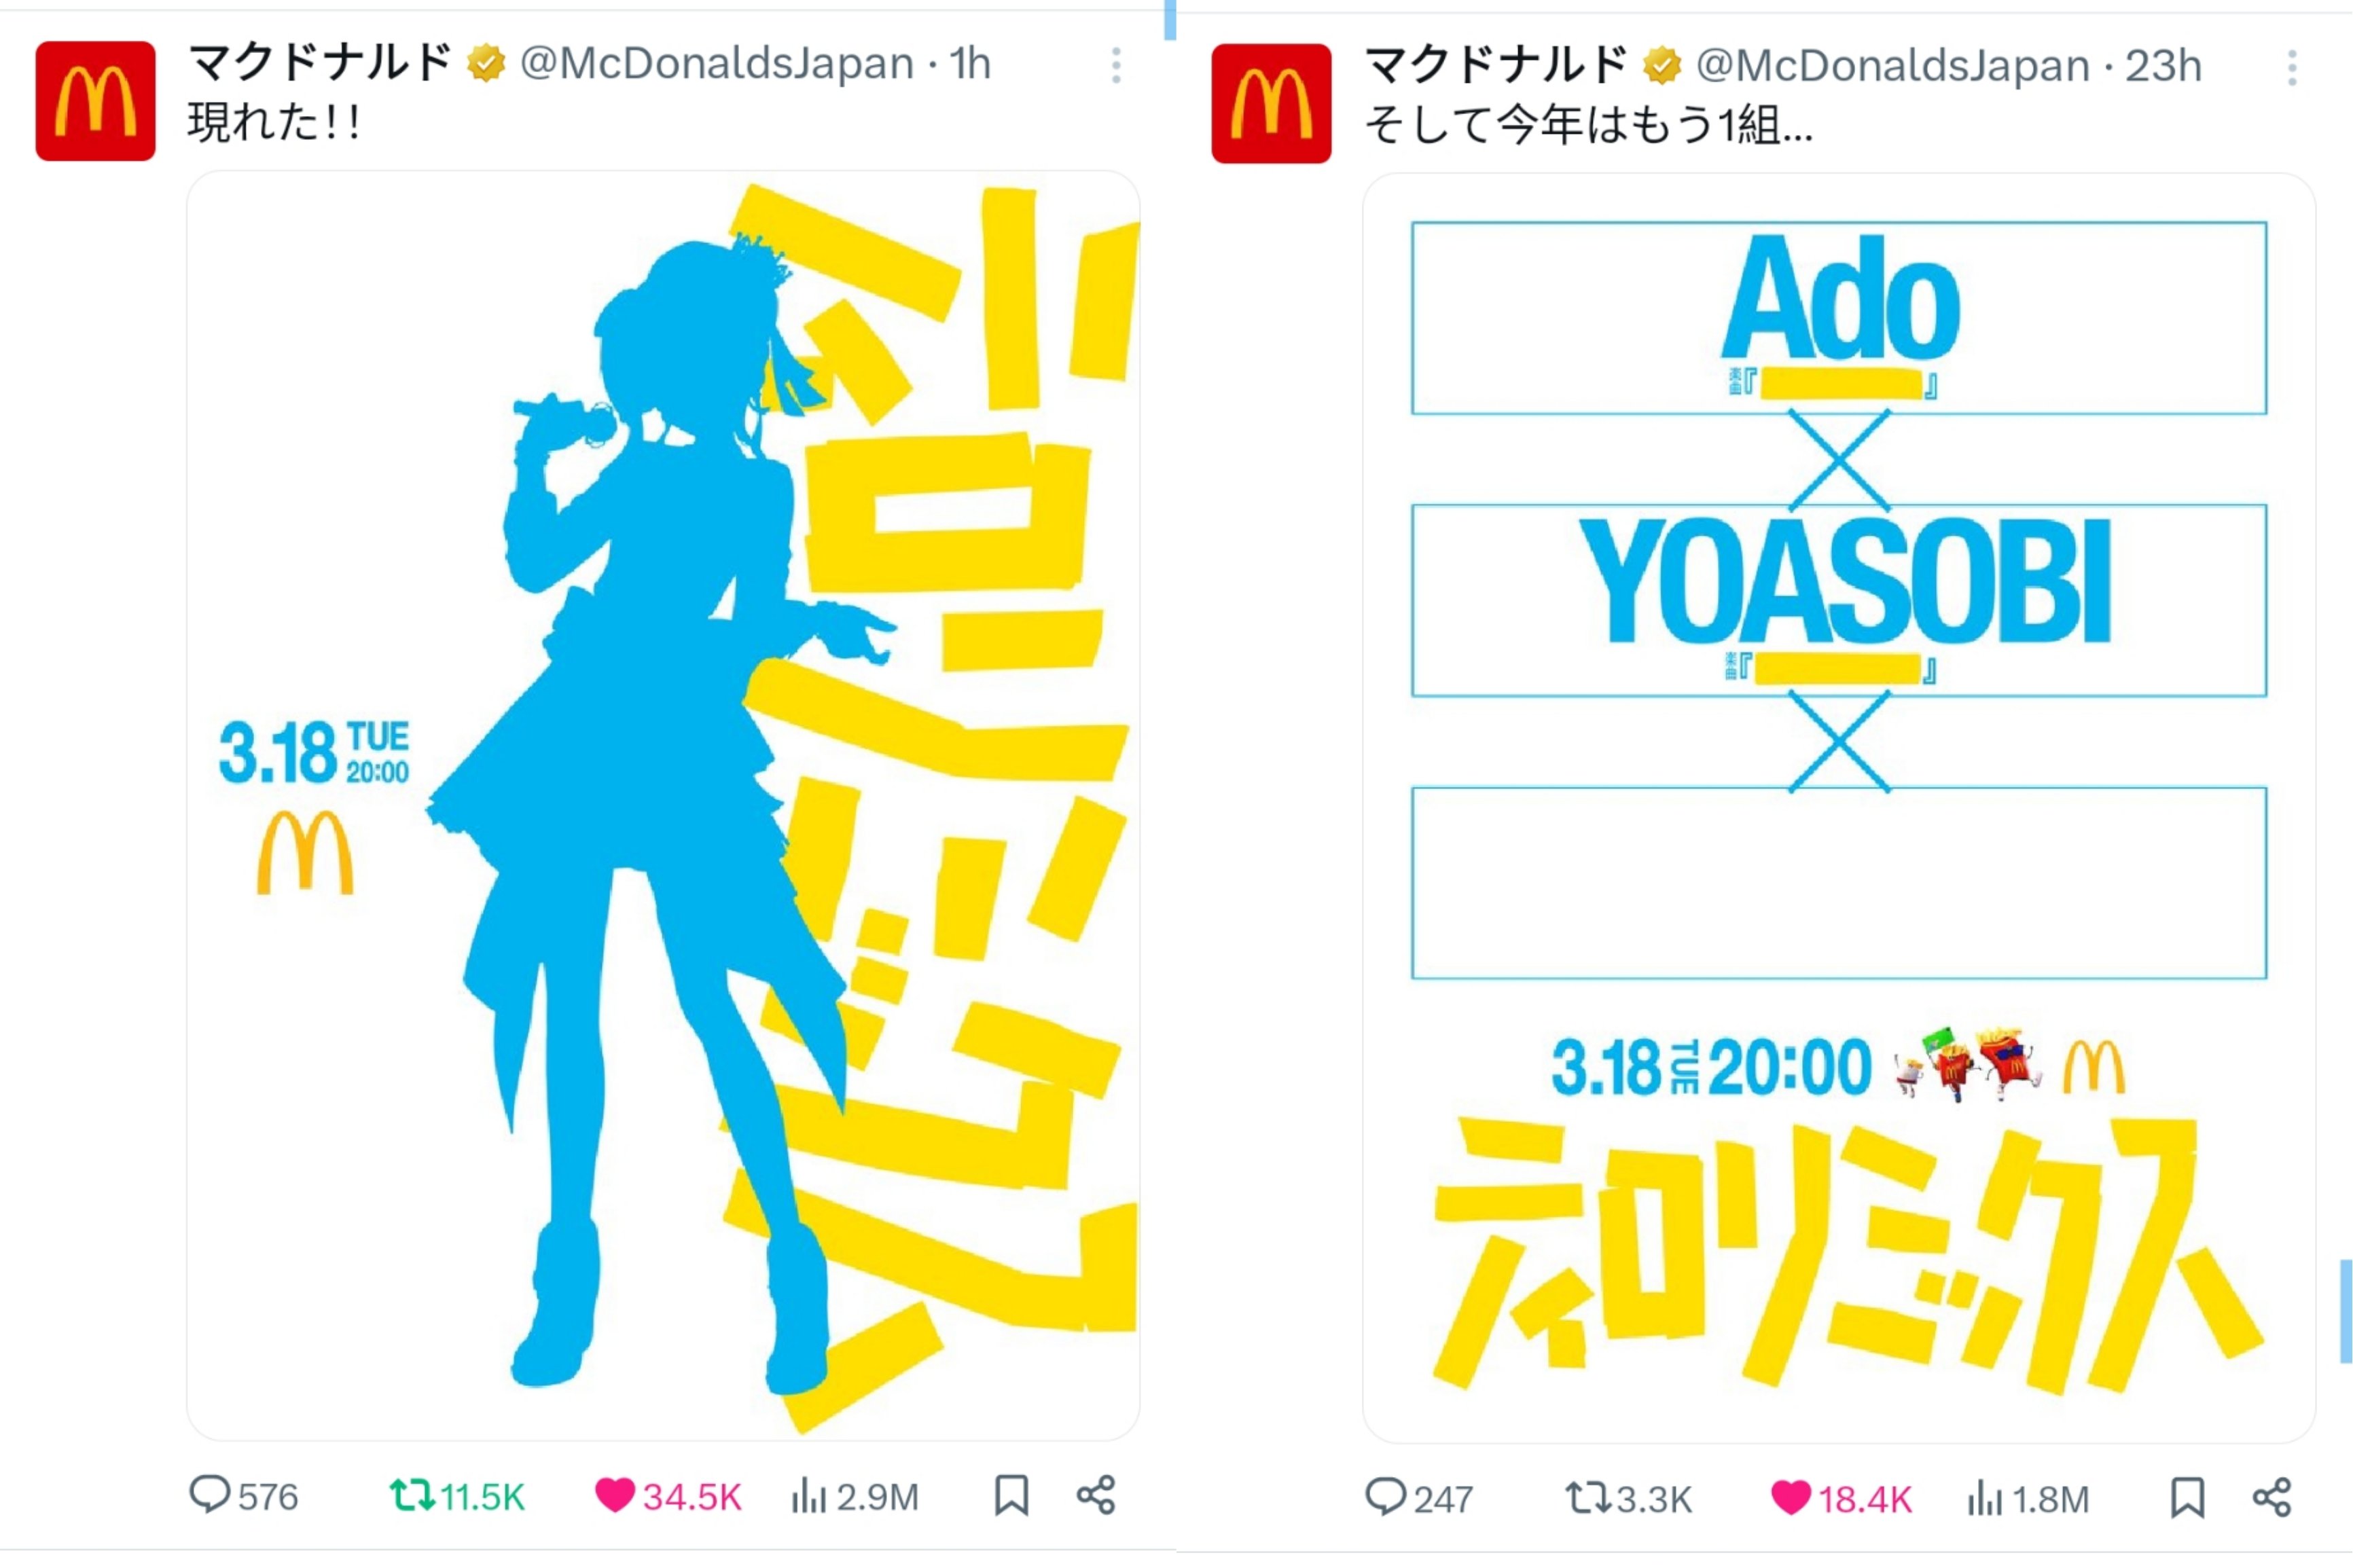Bookmark the 現れた!! tweet
Viewport: 2353px width, 1568px height.
coord(1011,1496)
